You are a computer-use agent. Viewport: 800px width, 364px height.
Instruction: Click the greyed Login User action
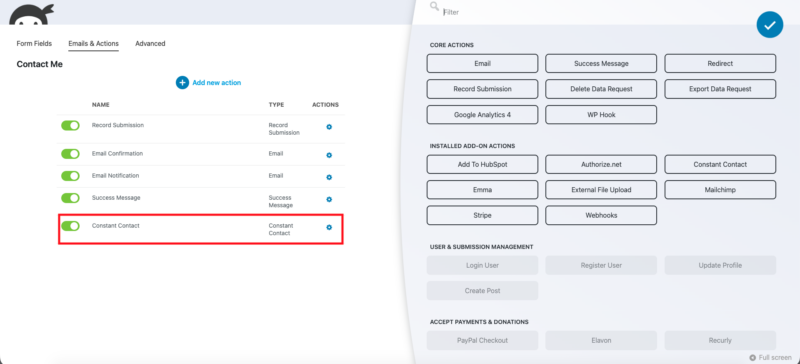click(x=482, y=265)
